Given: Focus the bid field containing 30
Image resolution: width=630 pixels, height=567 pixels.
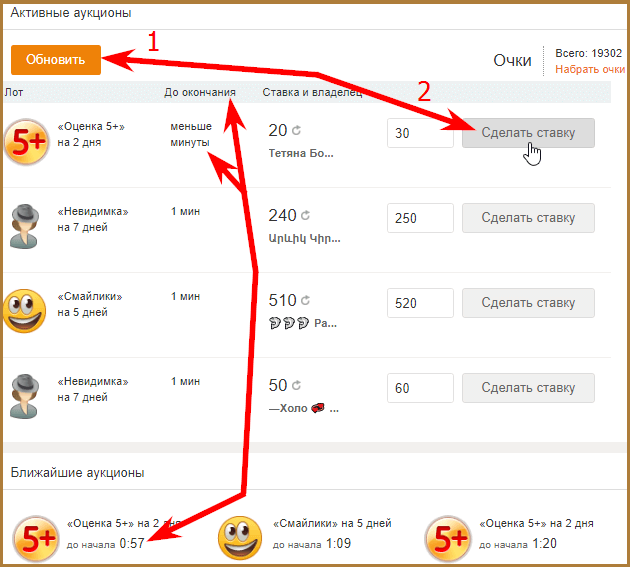Looking at the screenshot, I should [x=420, y=133].
